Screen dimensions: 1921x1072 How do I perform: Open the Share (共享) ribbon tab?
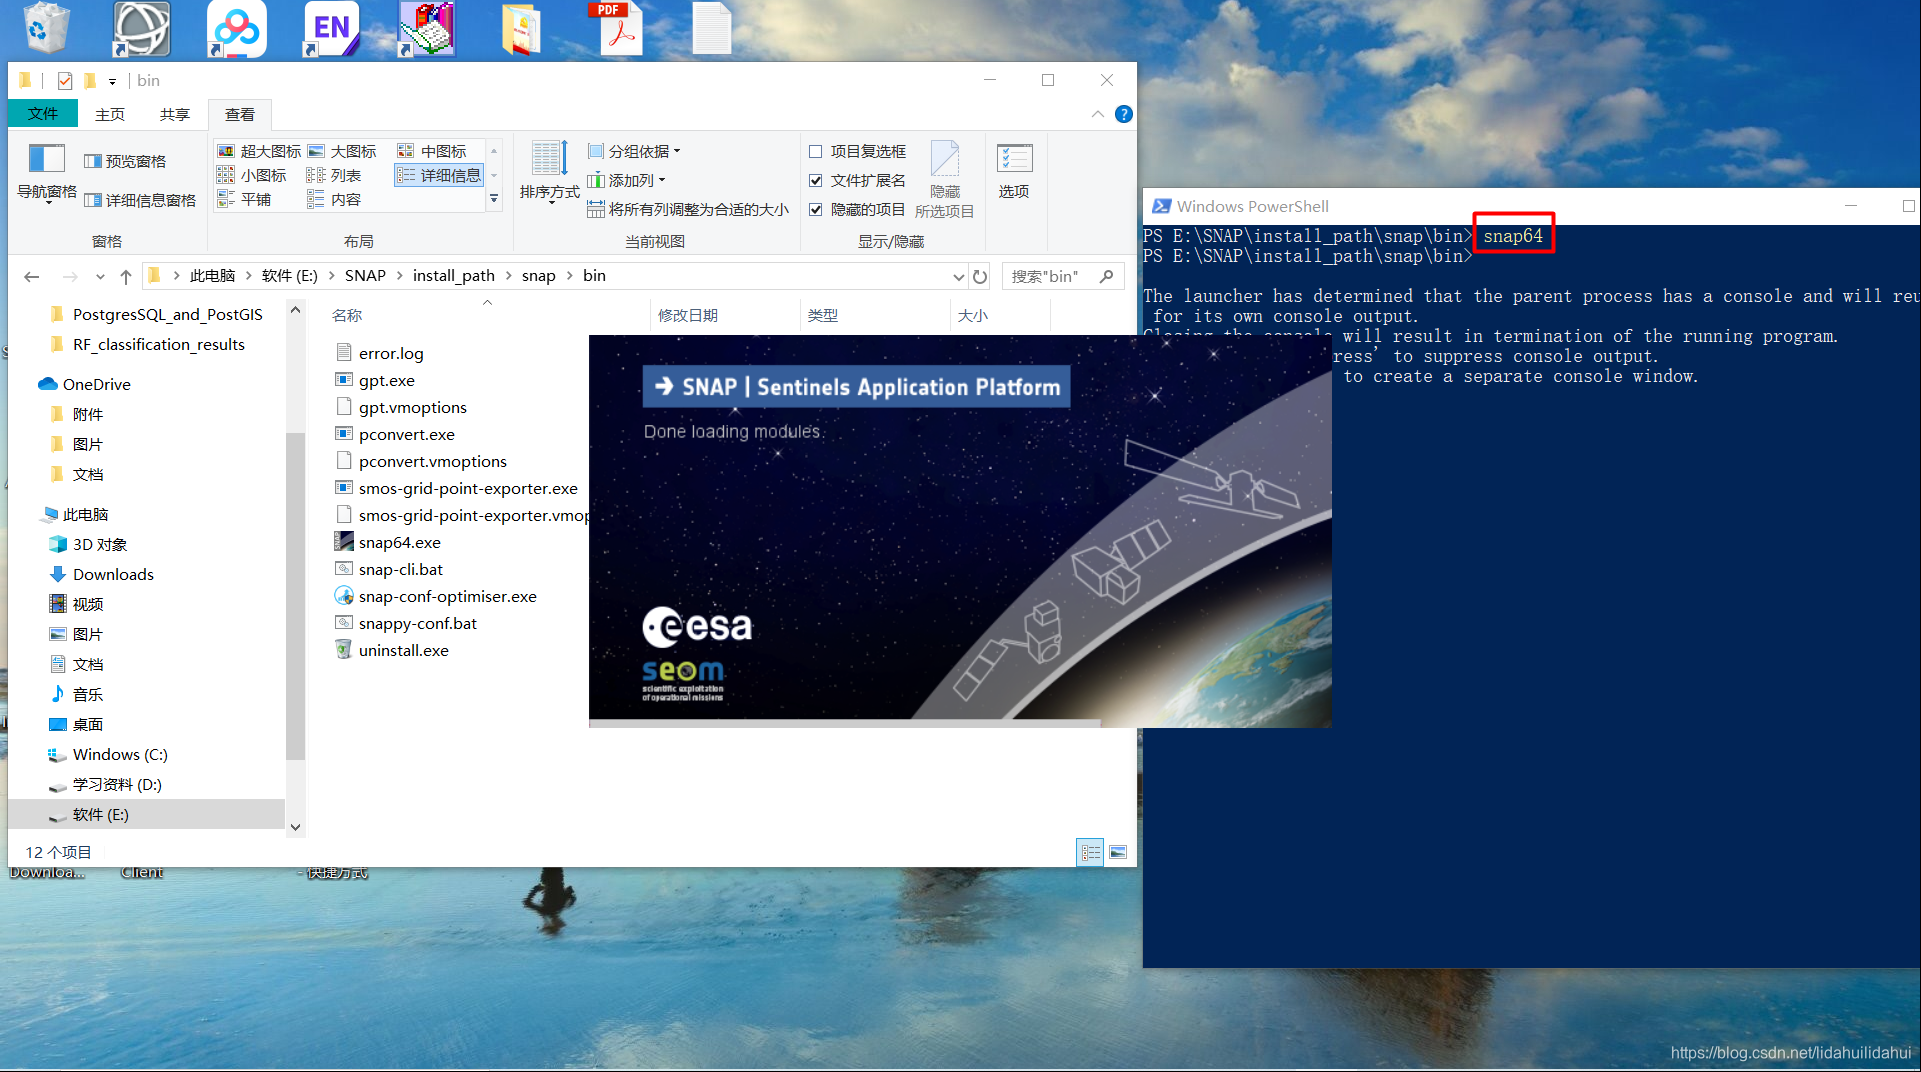pyautogui.click(x=175, y=115)
